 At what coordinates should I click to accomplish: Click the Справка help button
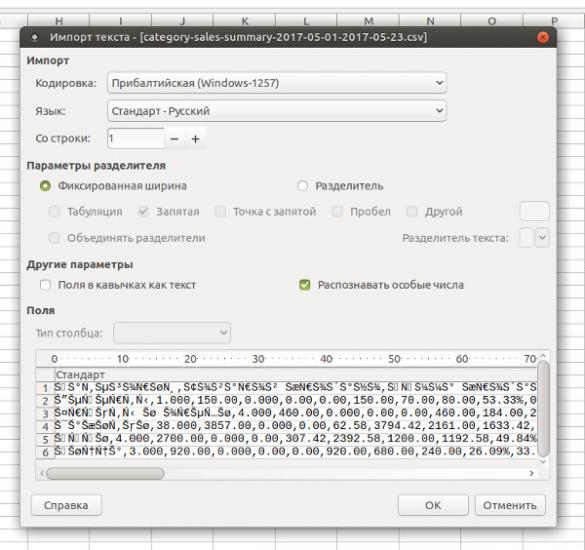tap(66, 505)
